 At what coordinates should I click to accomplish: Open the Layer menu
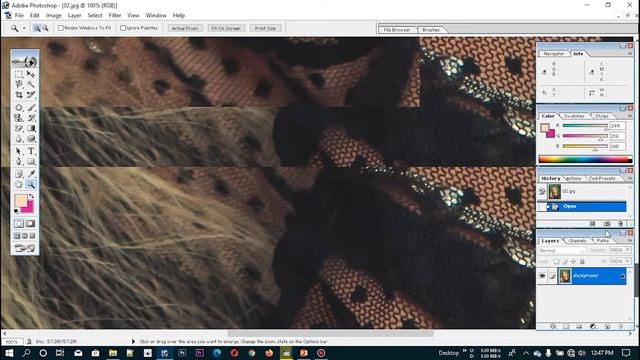click(x=74, y=15)
